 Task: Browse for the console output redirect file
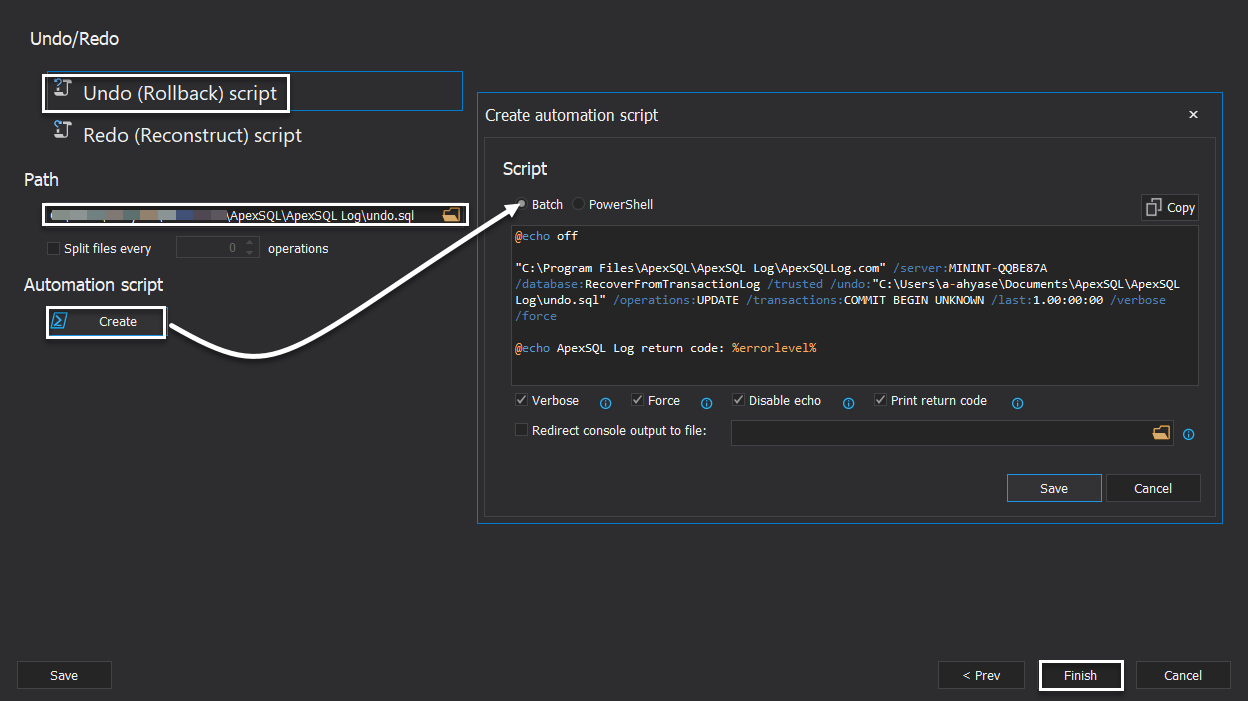1160,433
